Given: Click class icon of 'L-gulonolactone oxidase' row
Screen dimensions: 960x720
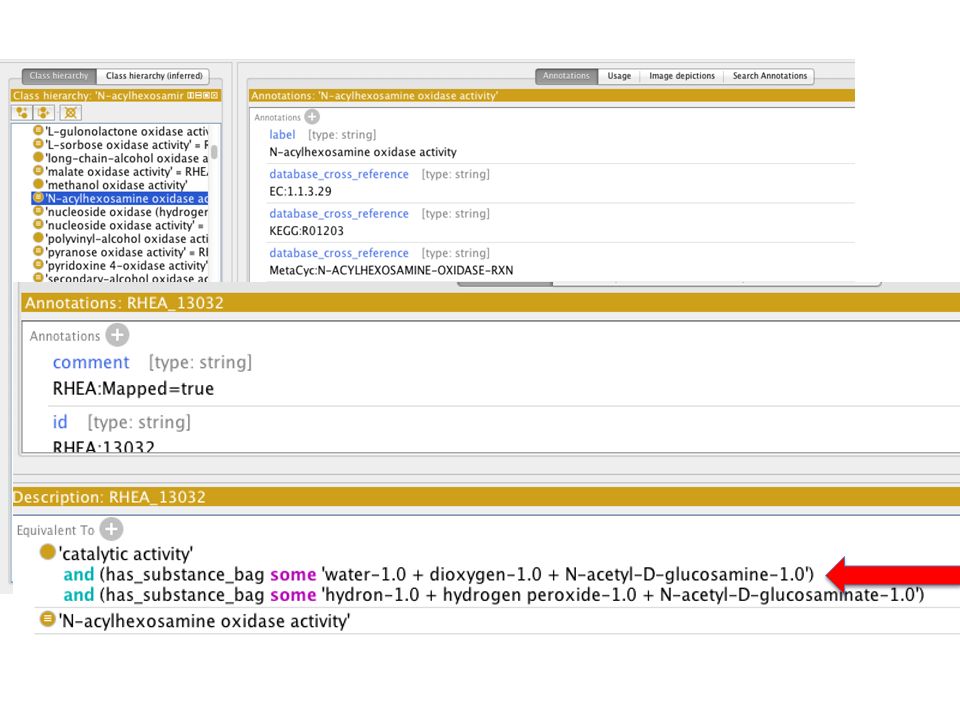Looking at the screenshot, I should pyautogui.click(x=39, y=130).
